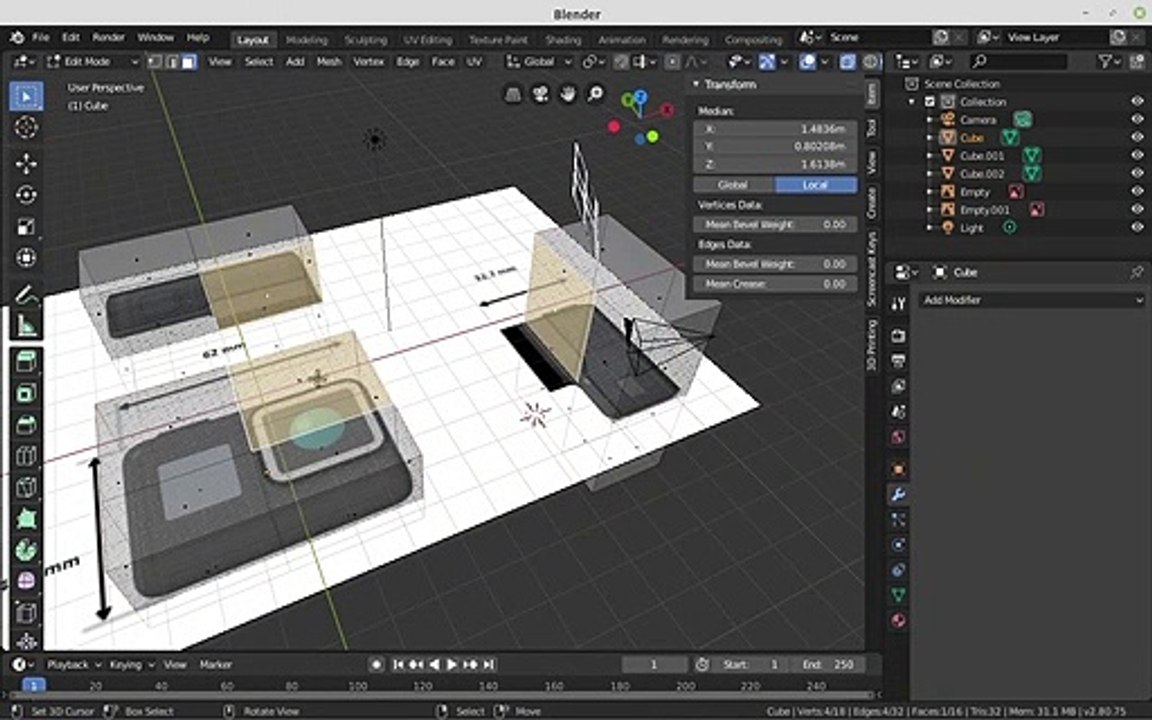
Task: Open the Add Modifier dropdown
Action: point(1032,300)
